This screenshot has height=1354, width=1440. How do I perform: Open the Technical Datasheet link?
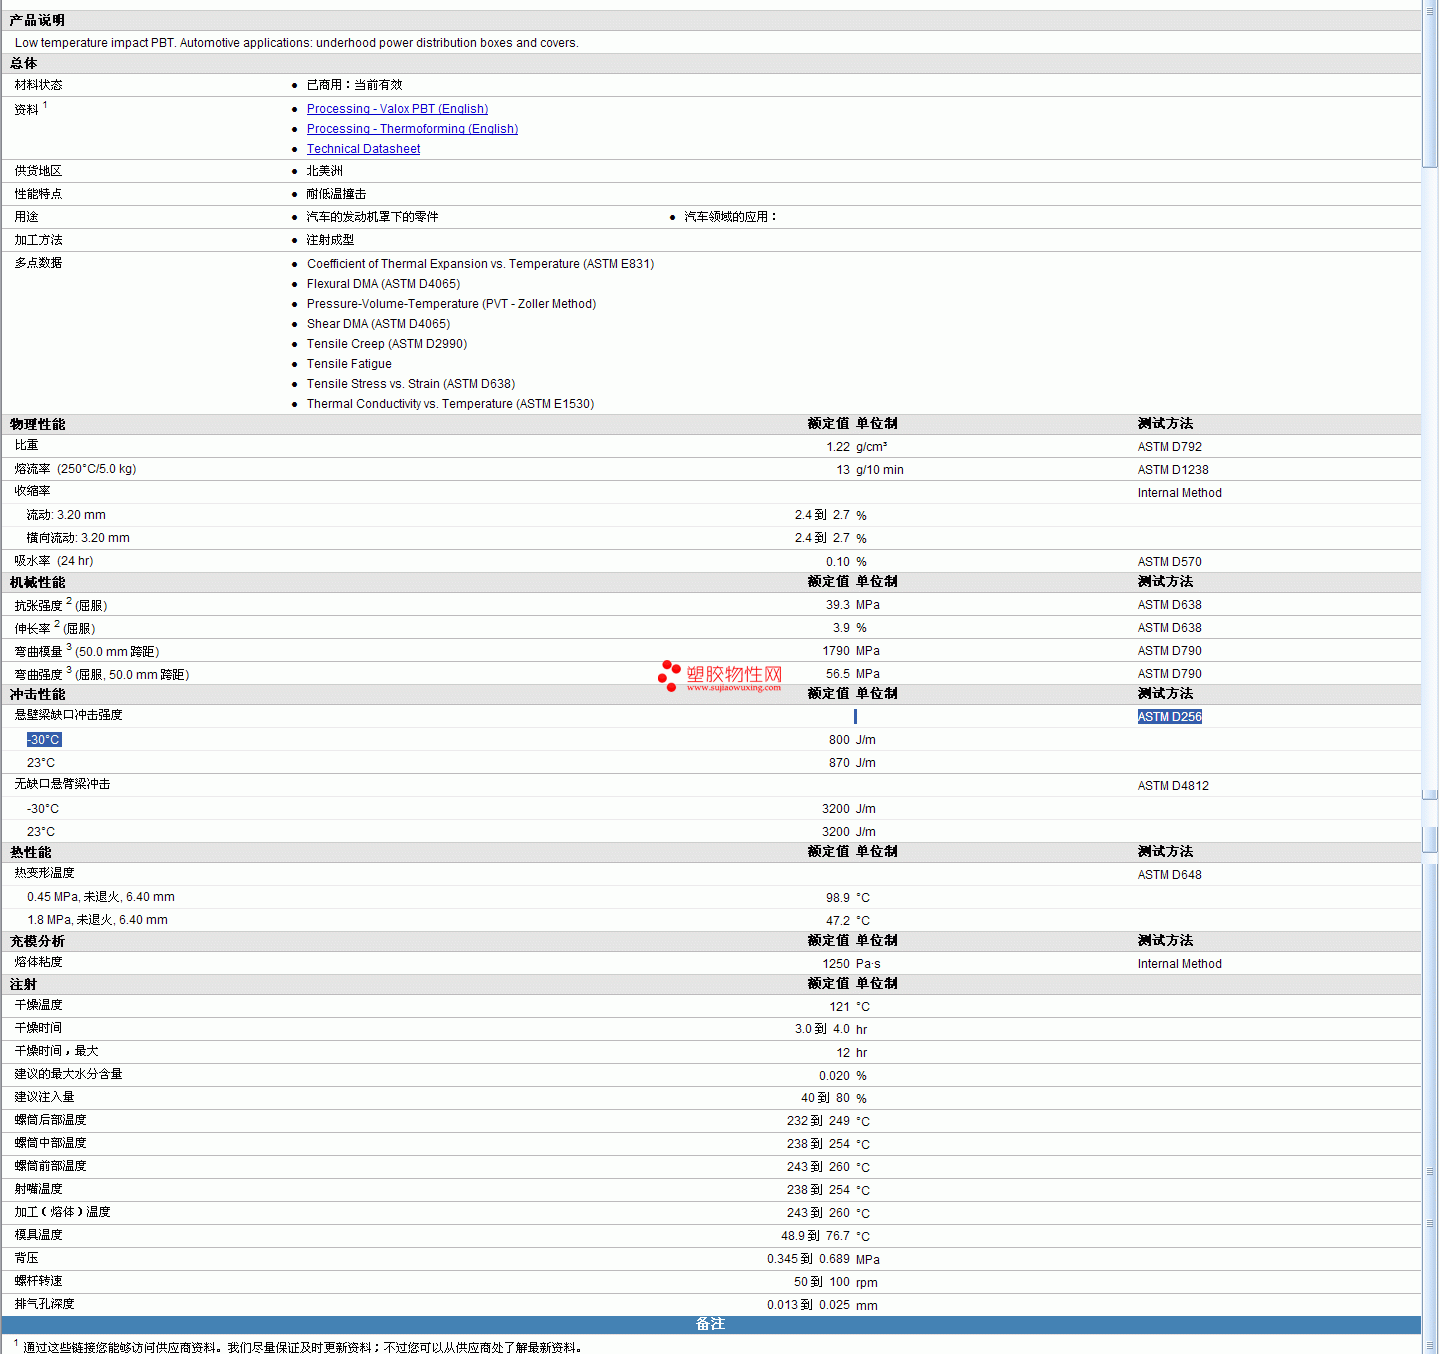363,149
